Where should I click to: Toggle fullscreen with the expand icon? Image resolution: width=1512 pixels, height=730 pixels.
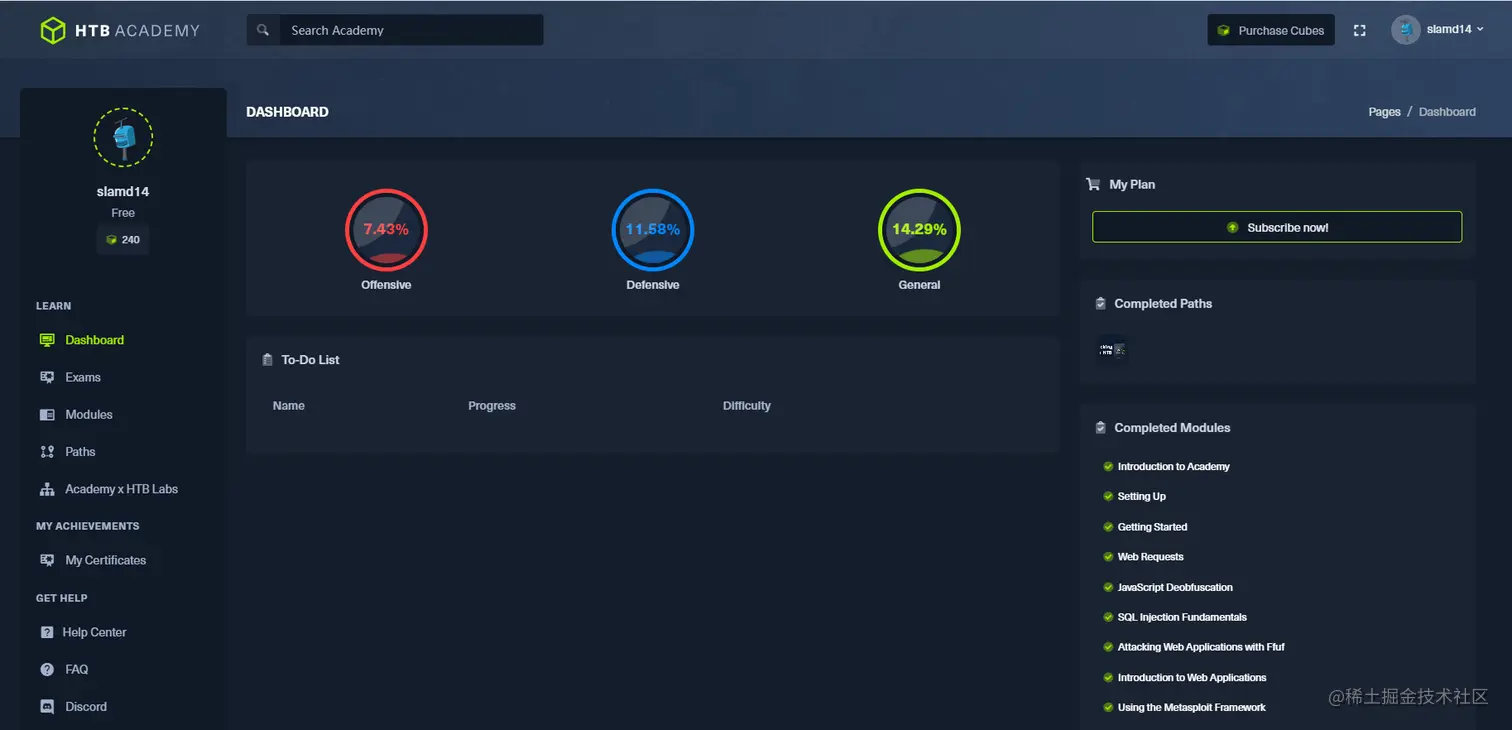1359,30
